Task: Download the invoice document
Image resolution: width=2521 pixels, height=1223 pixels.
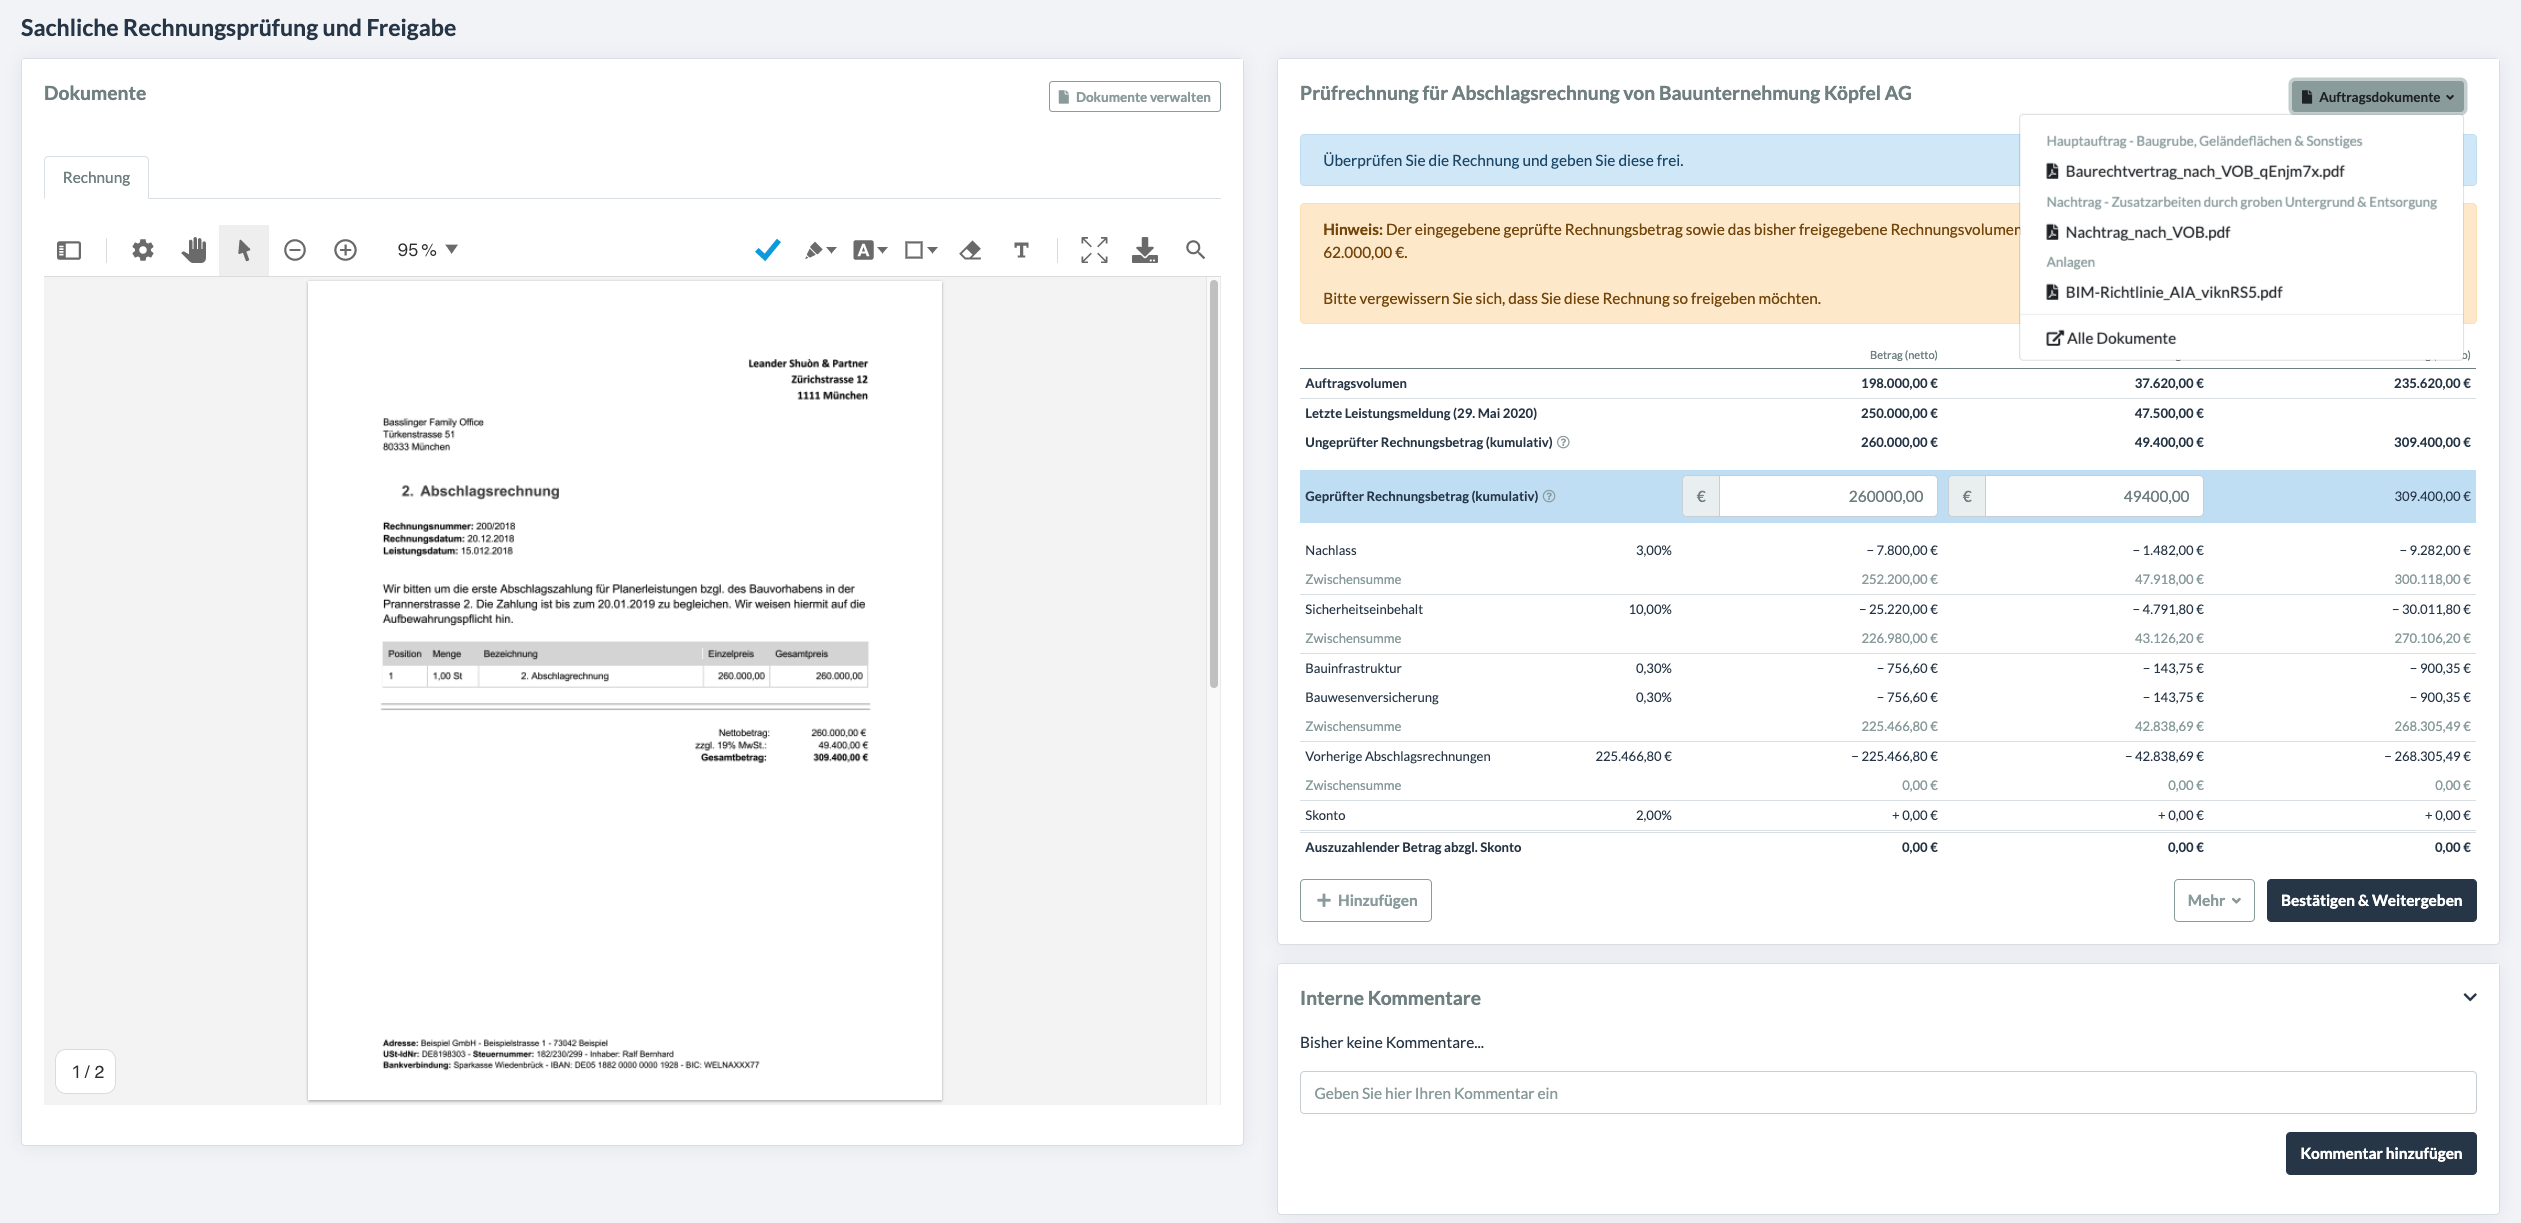Action: (1145, 250)
